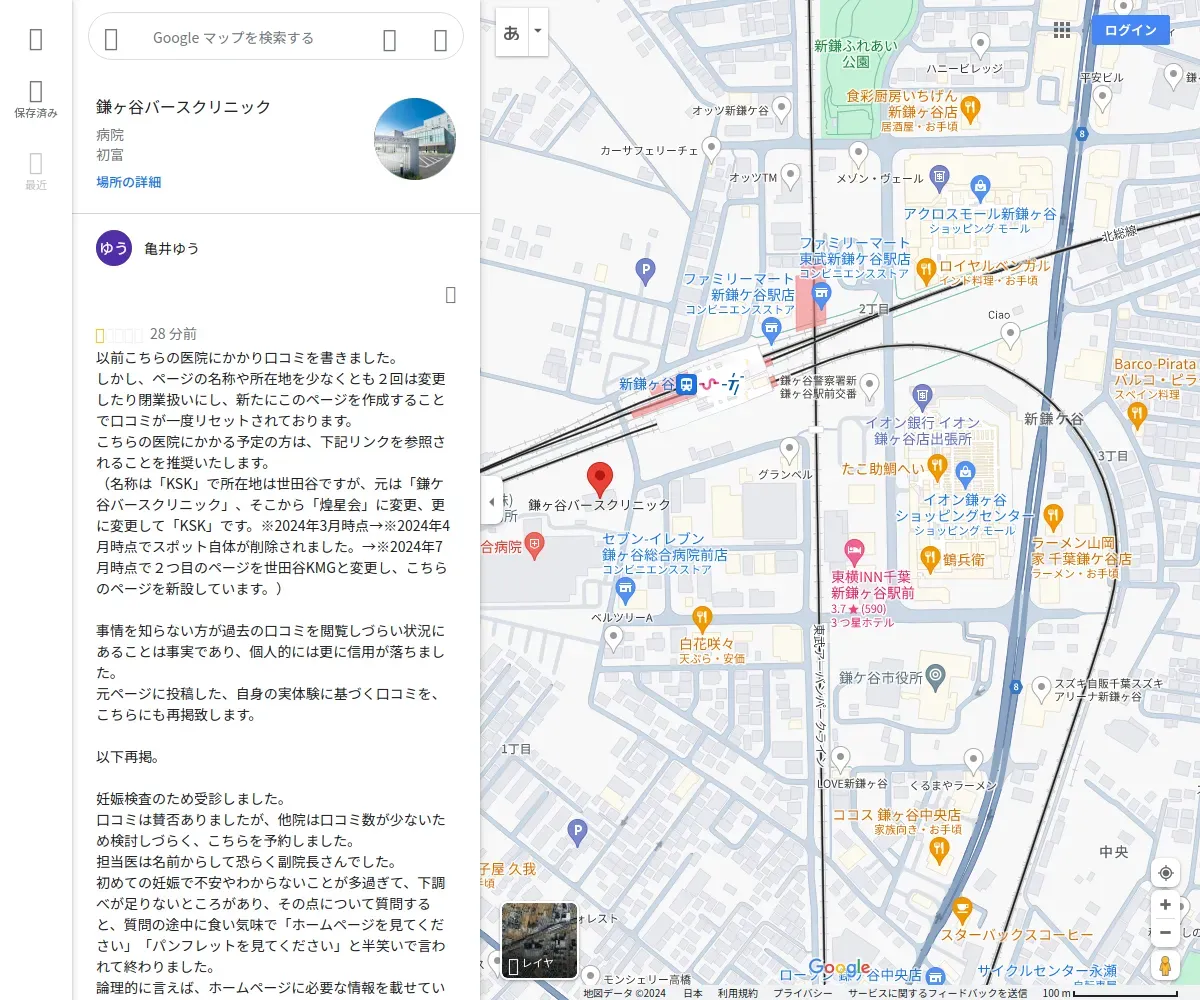The image size is (1200, 1000).
Task: Click サービスに関するフィードバックを送信 link
Action: pyautogui.click(x=937, y=993)
